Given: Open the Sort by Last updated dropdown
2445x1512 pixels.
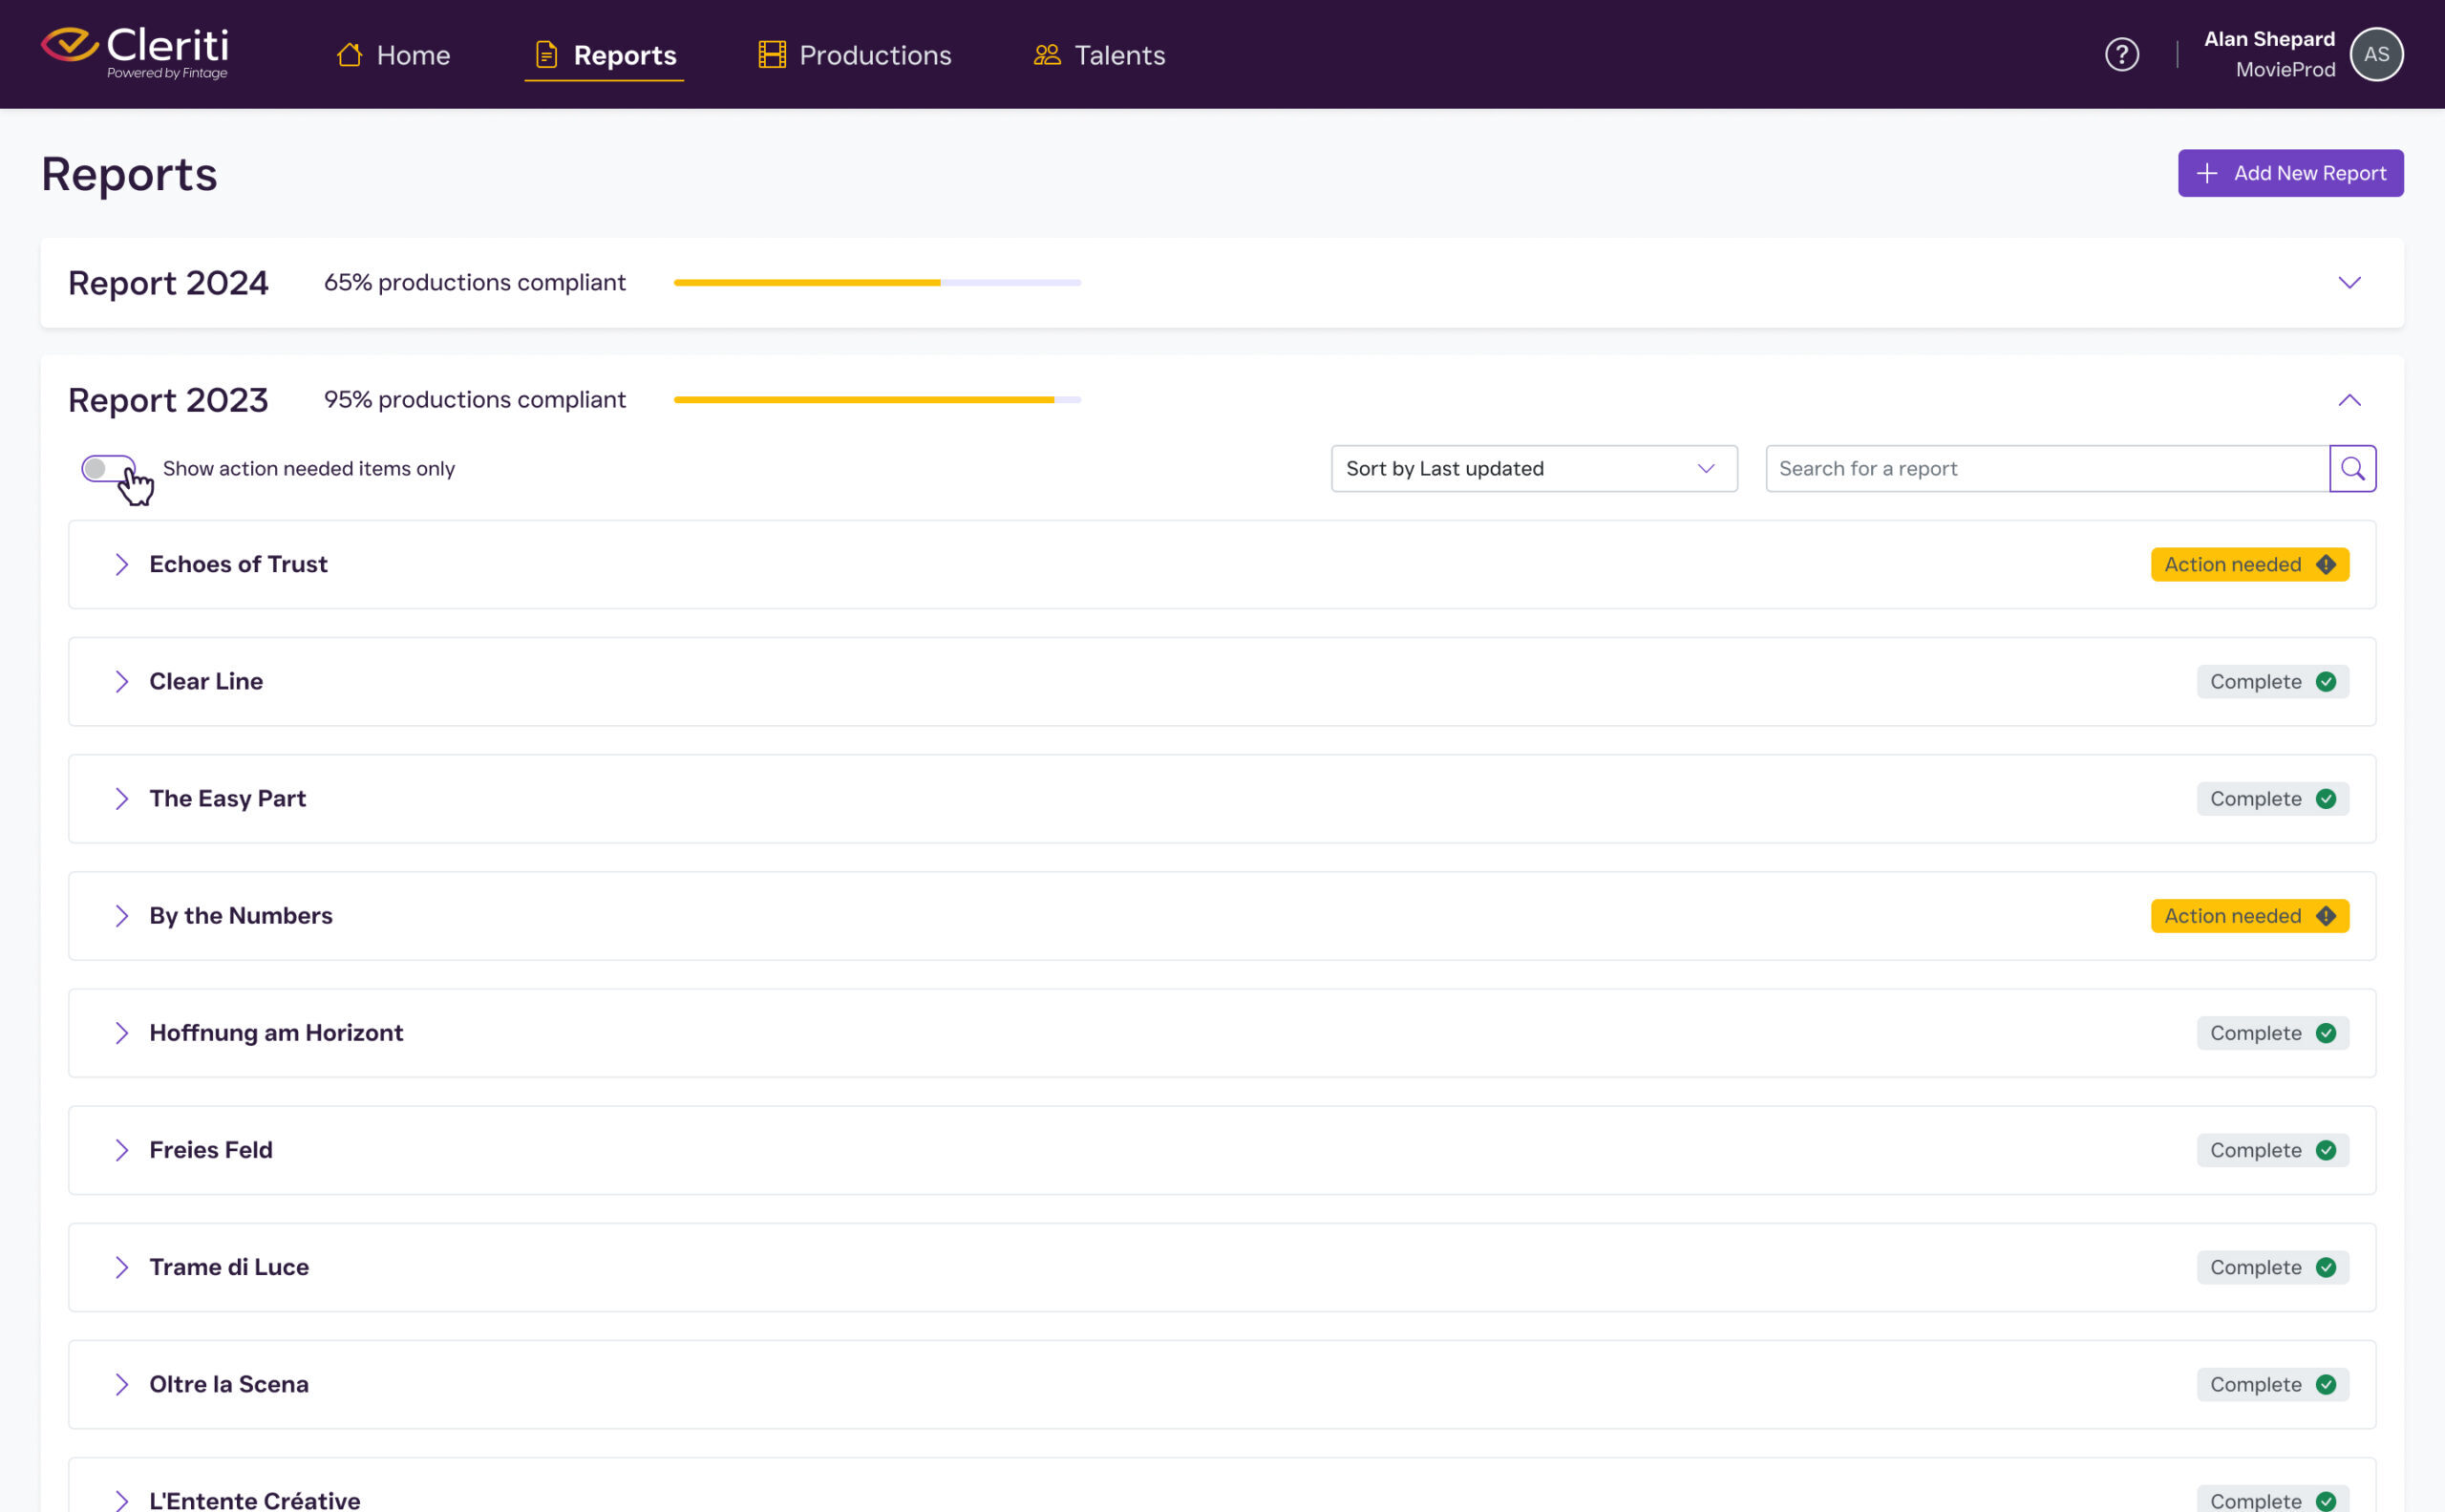Looking at the screenshot, I should tap(1534, 468).
